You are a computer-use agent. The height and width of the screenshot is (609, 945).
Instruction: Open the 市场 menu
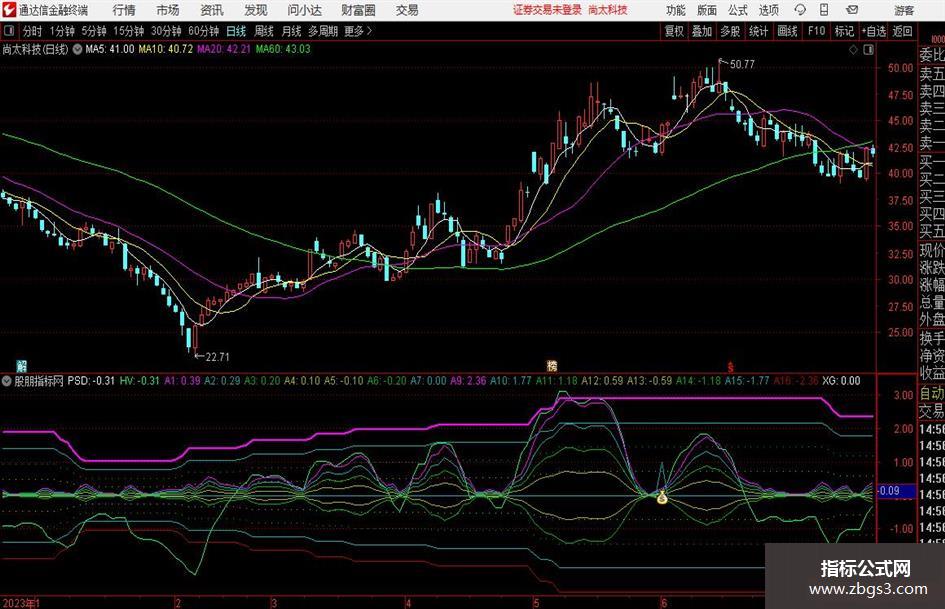coord(168,10)
